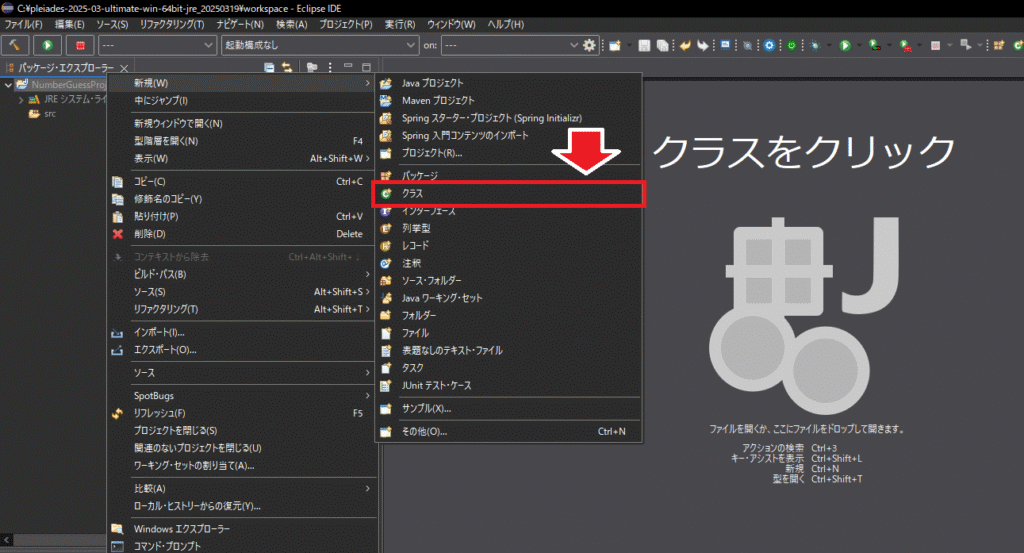1024x553 pixels.
Task: Close the パッケージ・エクスプローラー tab
Action: coord(124,68)
